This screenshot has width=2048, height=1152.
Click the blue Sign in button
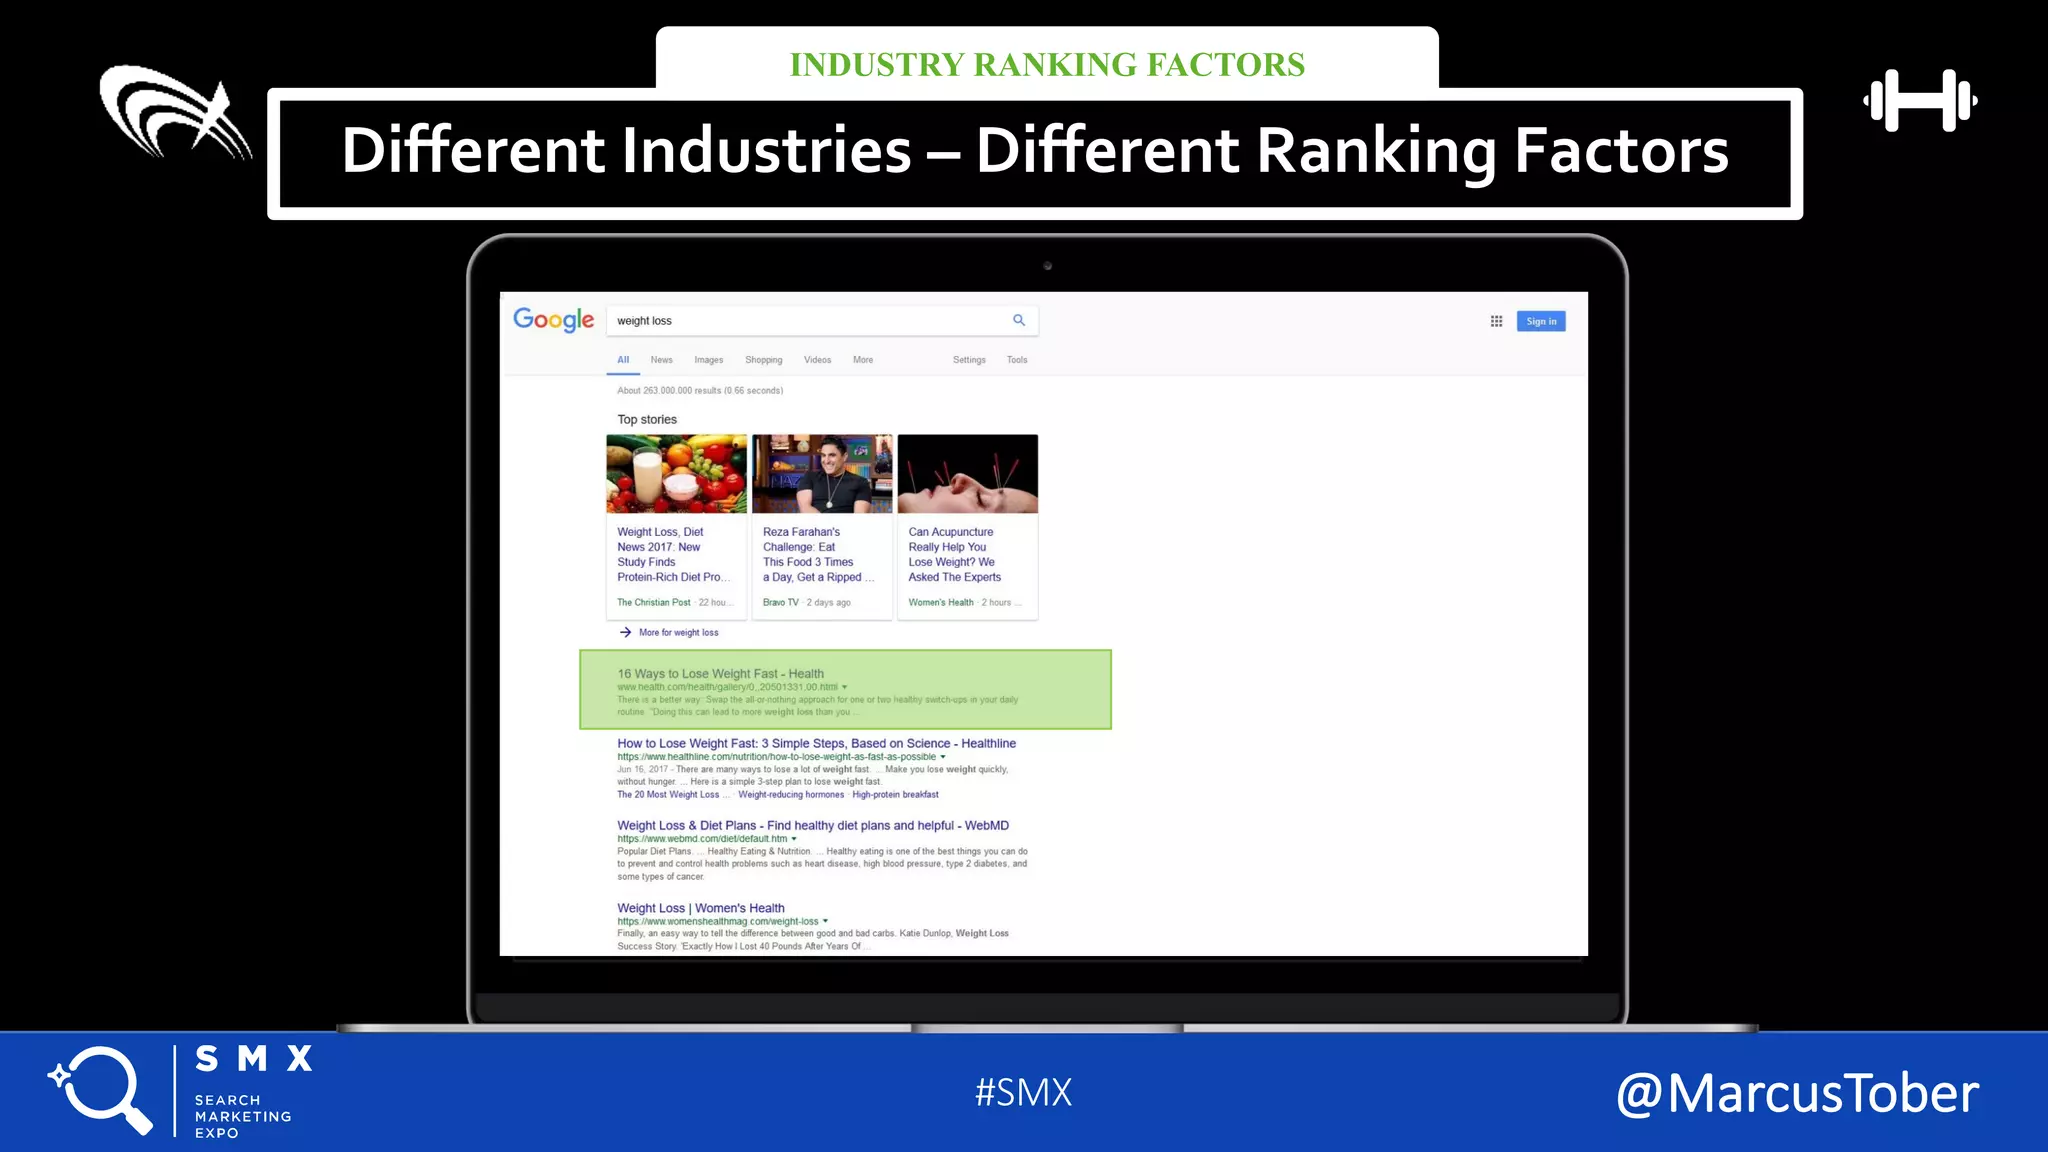point(1541,321)
